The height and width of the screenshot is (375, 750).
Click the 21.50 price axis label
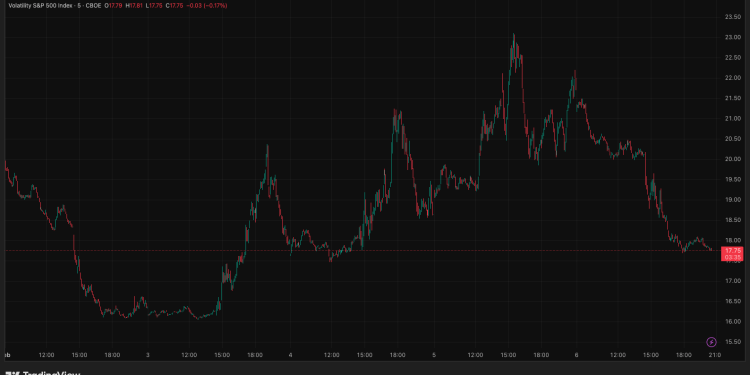pyautogui.click(x=733, y=98)
